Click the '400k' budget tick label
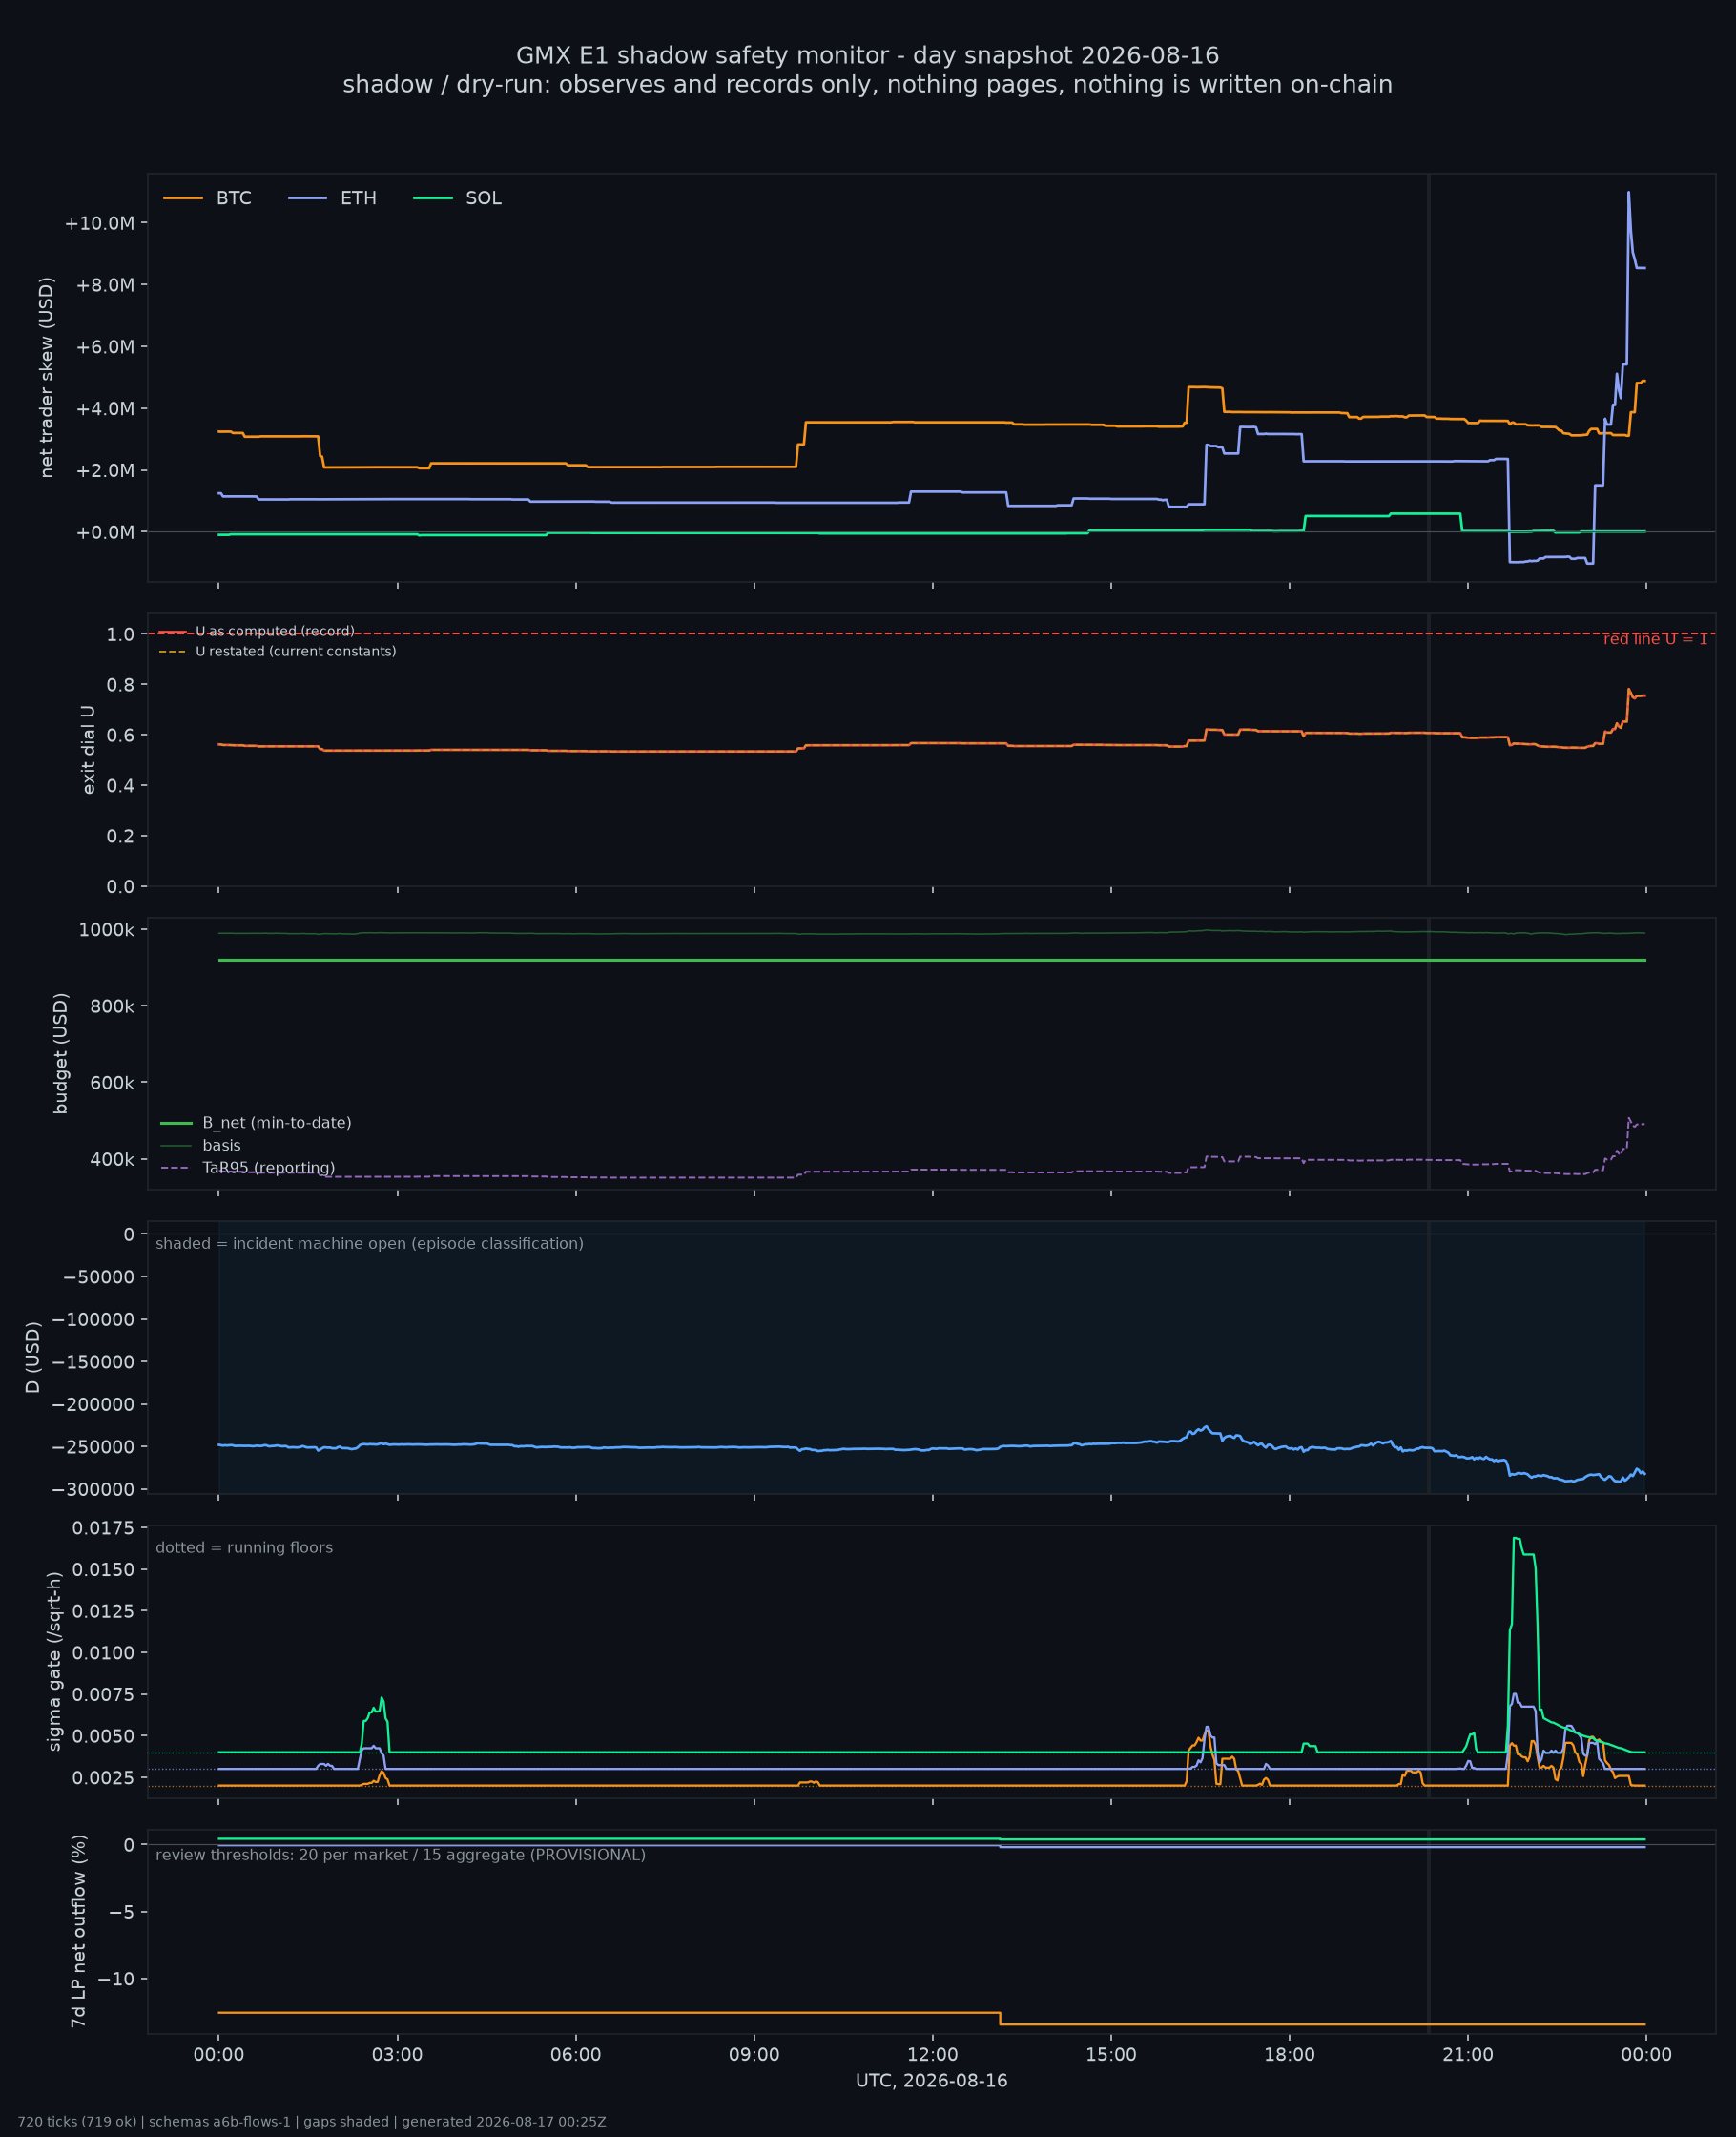The image size is (1736, 2137). tap(112, 1160)
